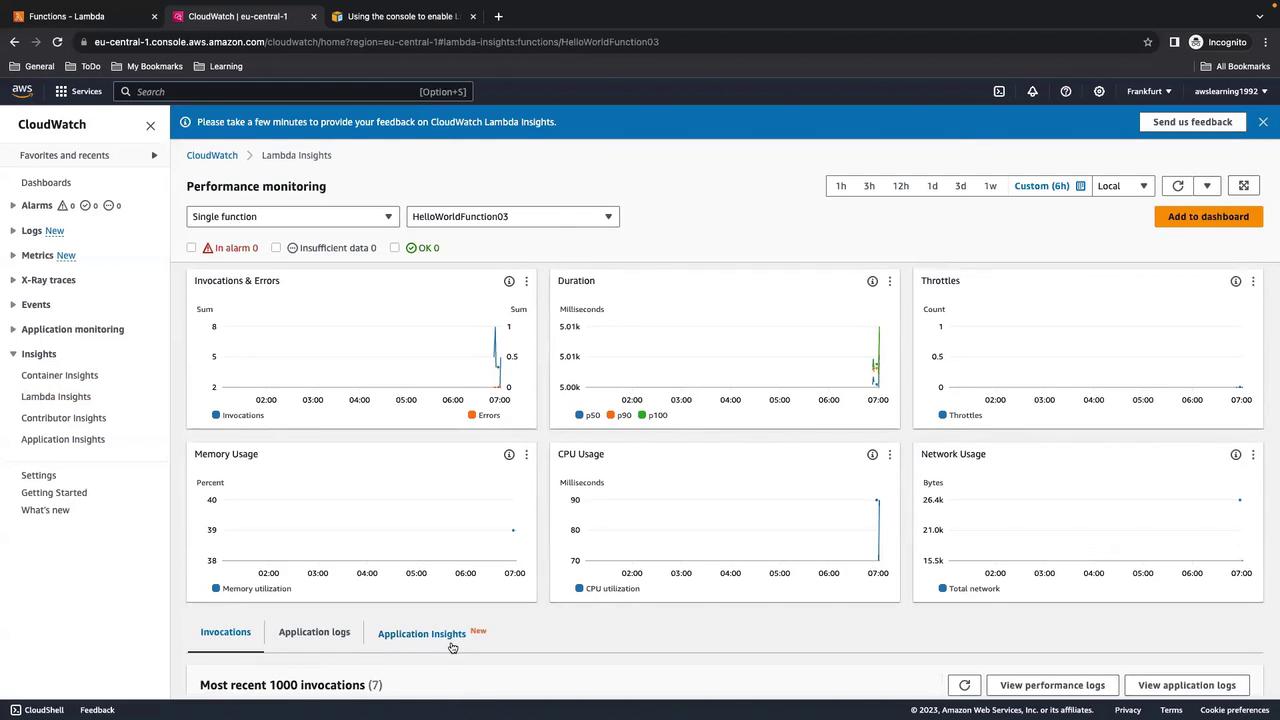Click the AWS logo home icon
The image size is (1280, 720).
point(22,91)
